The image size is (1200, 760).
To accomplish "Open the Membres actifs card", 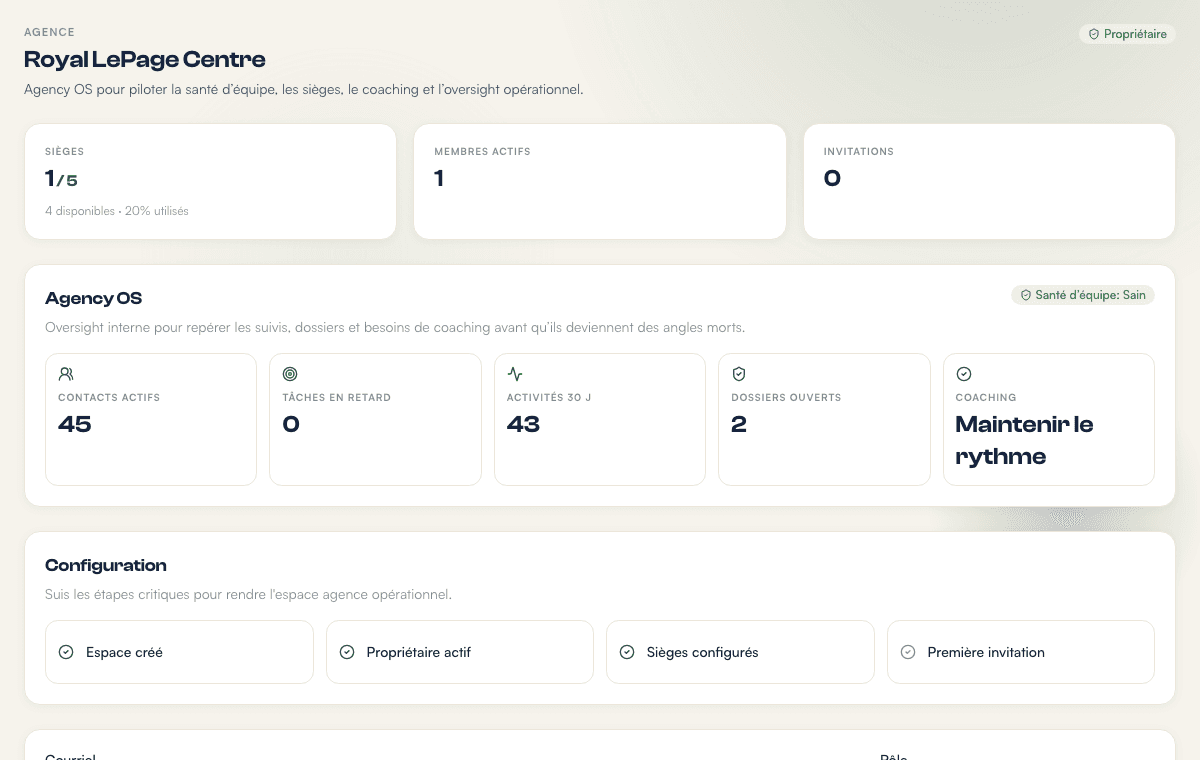I will point(600,181).
